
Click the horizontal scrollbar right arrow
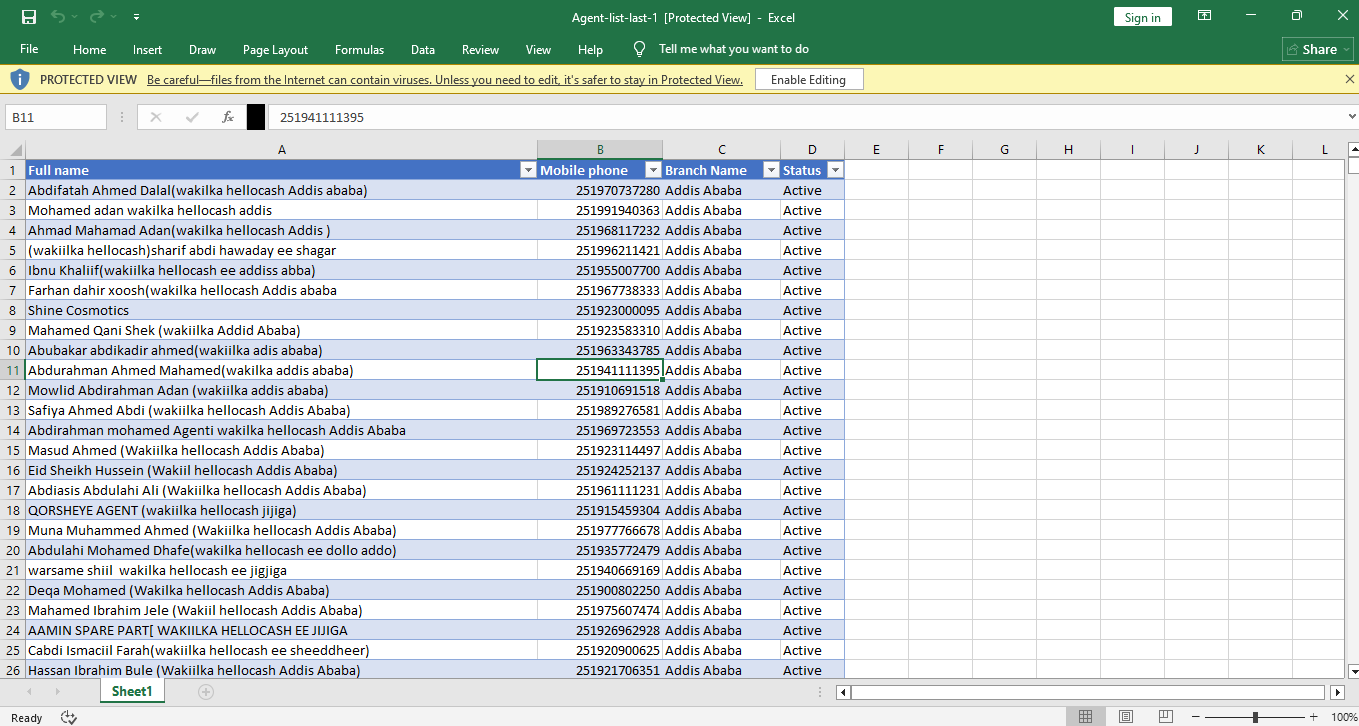pyautogui.click(x=1338, y=692)
